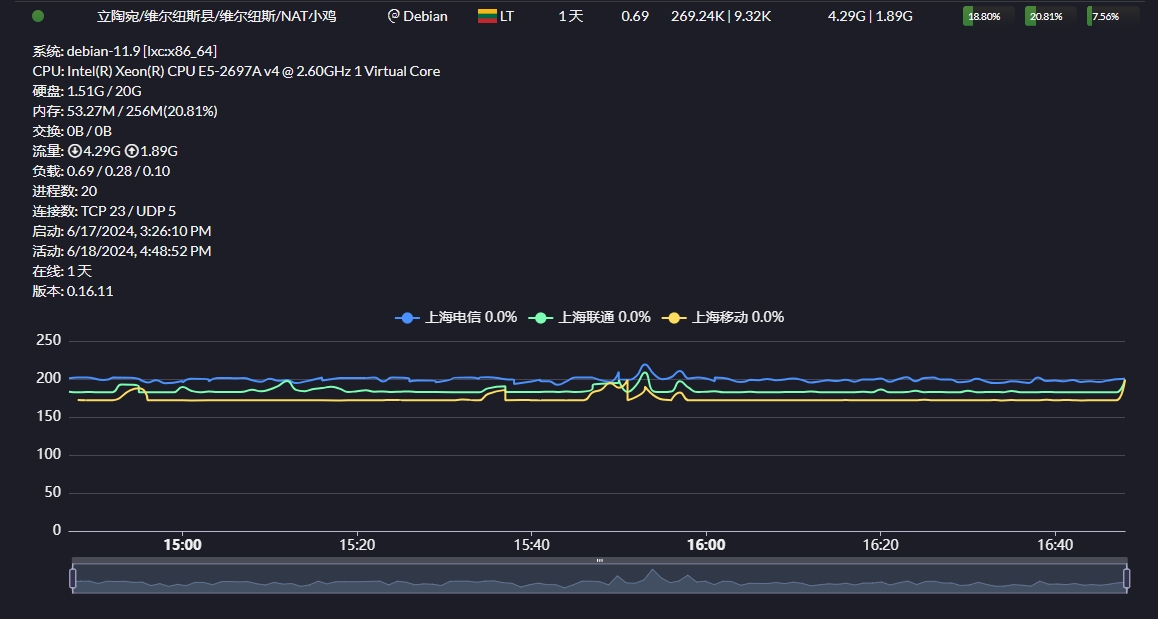This screenshot has width=1158, height=619.
Task: Toggle the 上海电信 series in chart legend
Action: [456, 317]
